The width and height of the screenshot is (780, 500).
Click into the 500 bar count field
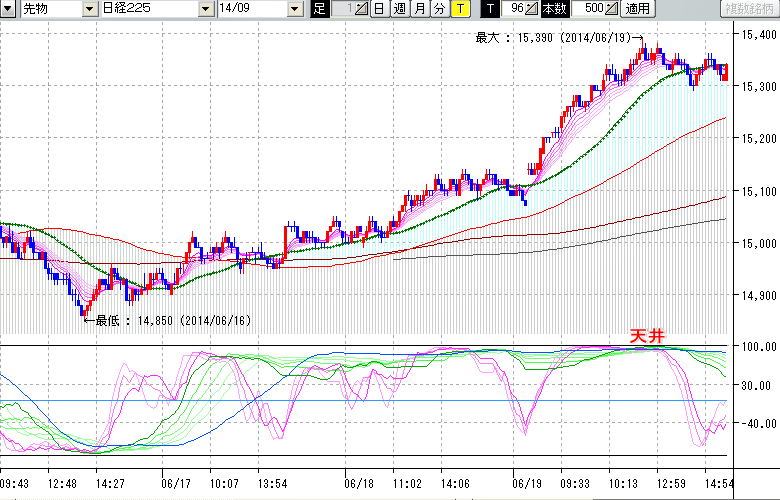point(588,9)
